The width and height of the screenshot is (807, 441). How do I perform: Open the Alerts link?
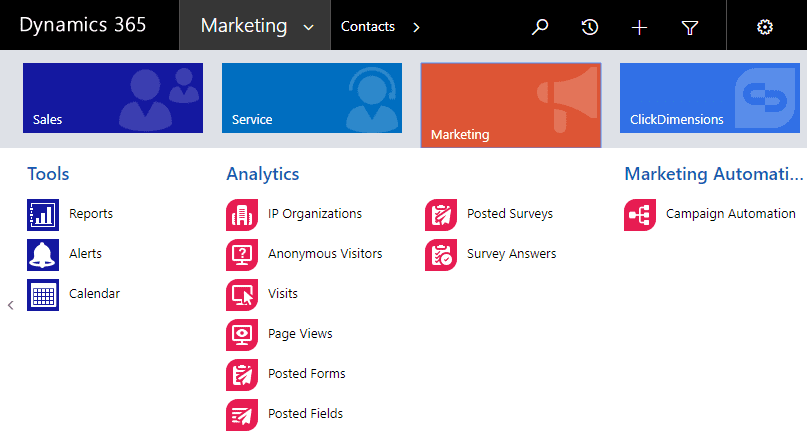click(x=85, y=254)
